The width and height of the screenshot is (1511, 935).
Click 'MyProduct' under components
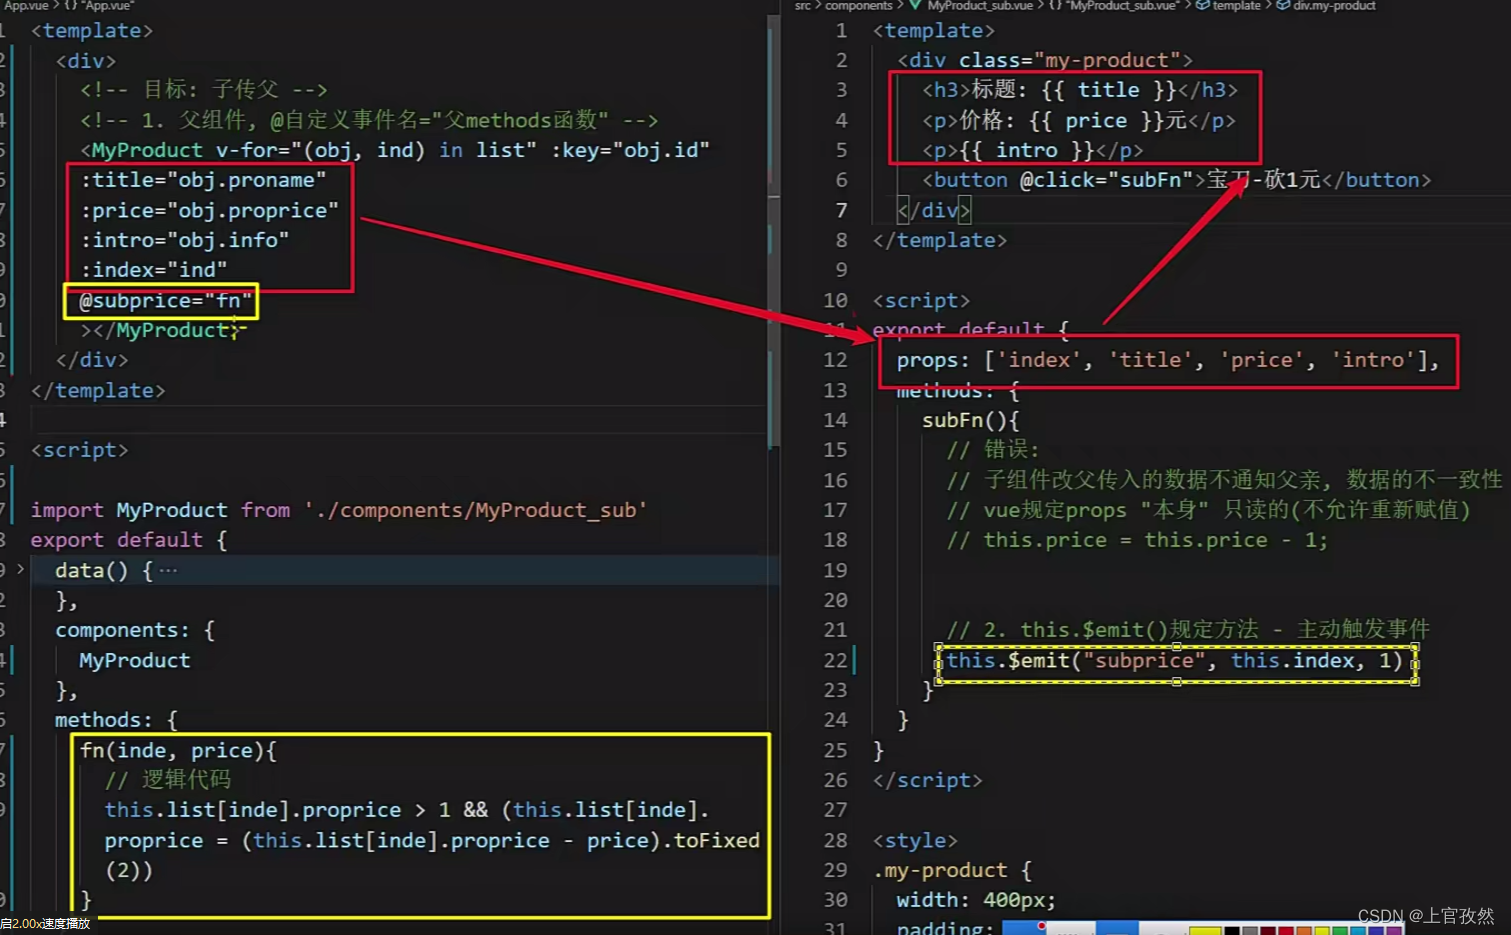coord(135,660)
